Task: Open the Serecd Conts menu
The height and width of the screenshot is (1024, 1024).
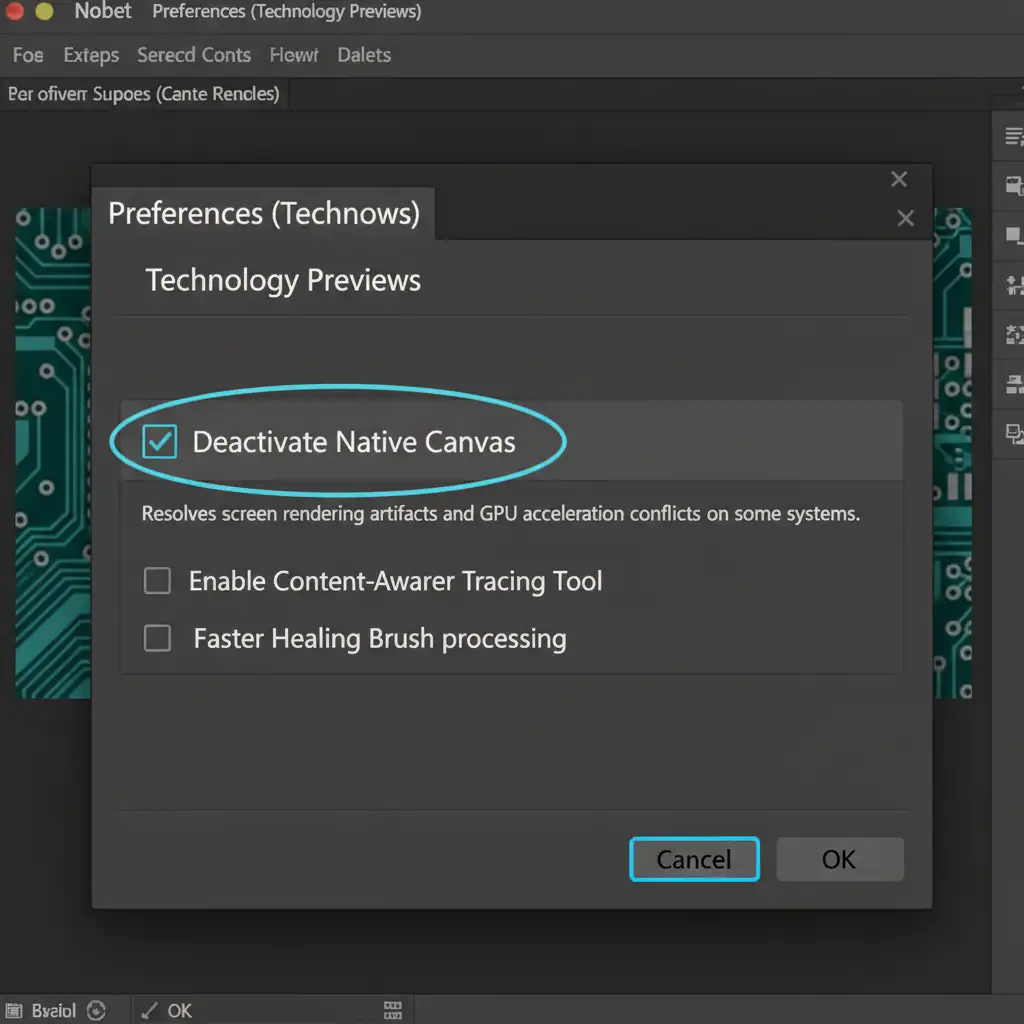Action: [194, 55]
